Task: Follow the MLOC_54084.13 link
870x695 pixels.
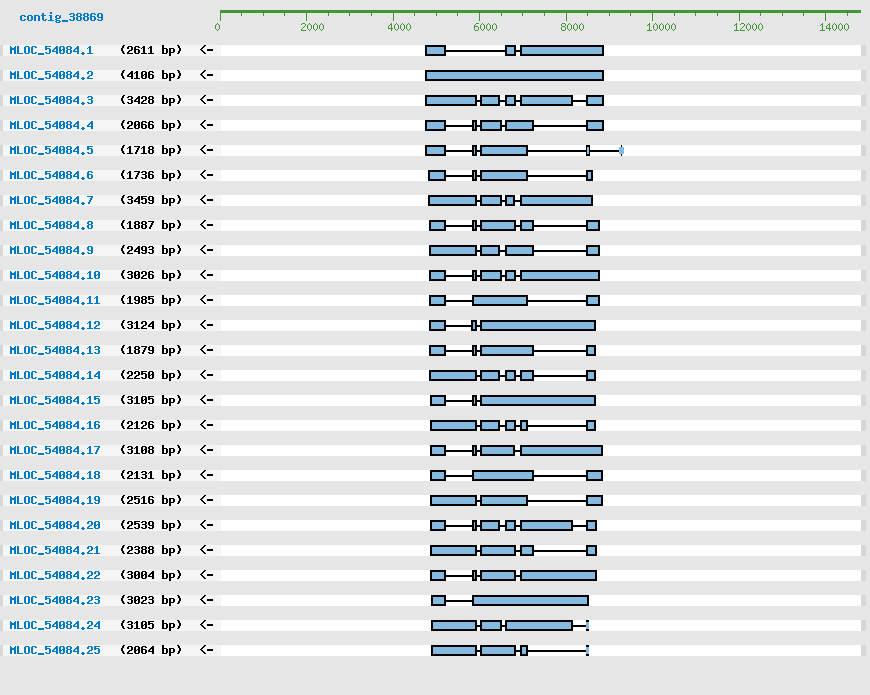Action: click(x=55, y=350)
